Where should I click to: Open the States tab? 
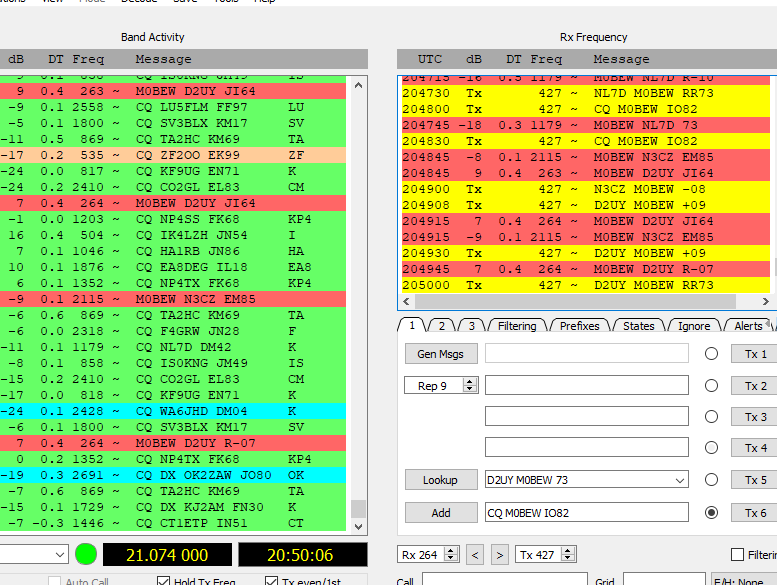[x=638, y=325]
